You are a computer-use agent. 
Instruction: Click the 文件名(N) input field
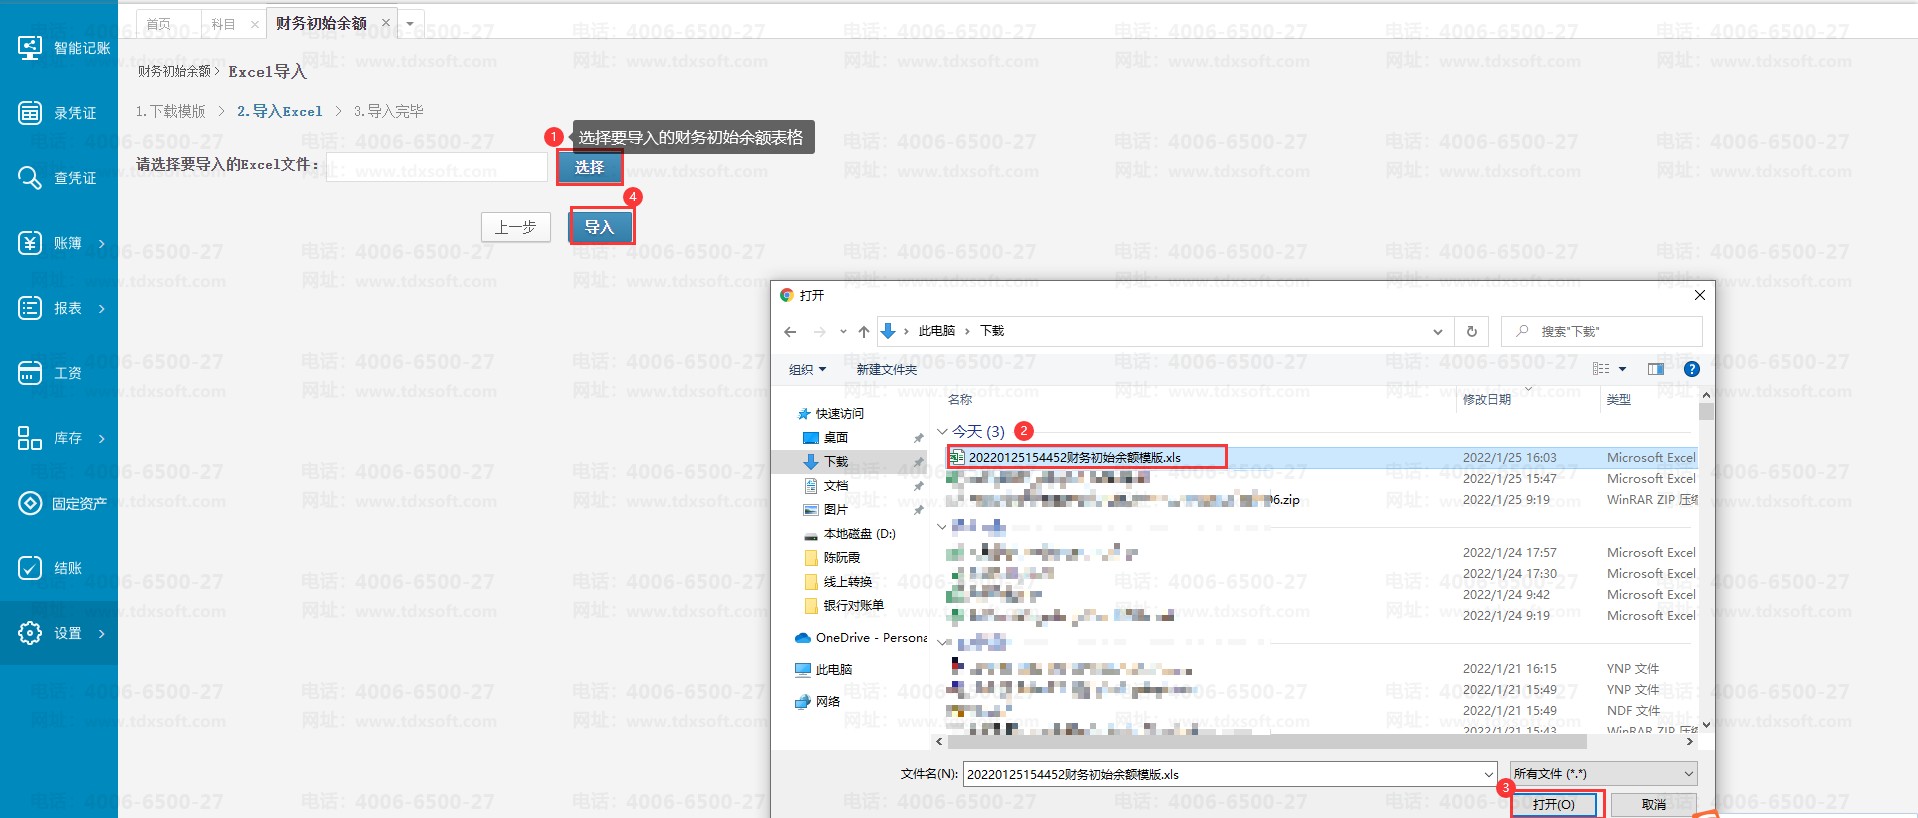(1223, 774)
